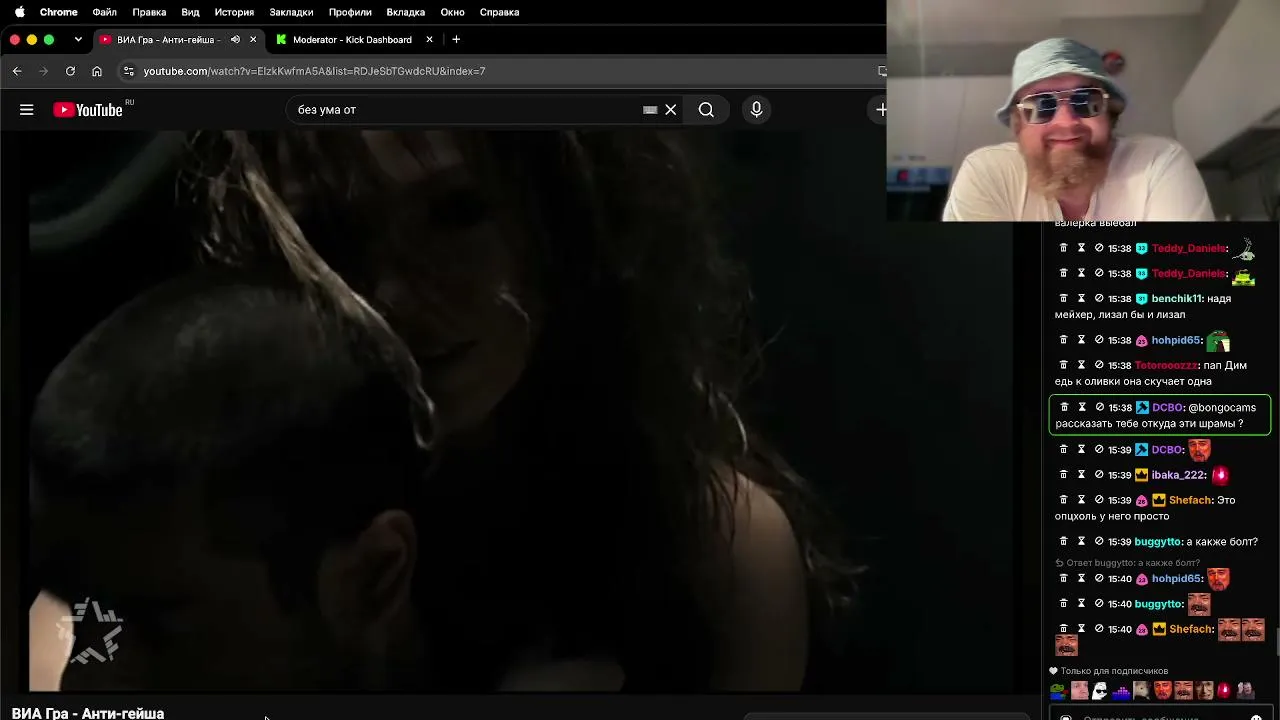Open the Apple menu
Viewport: 1280px width, 720px height.
(19, 12)
